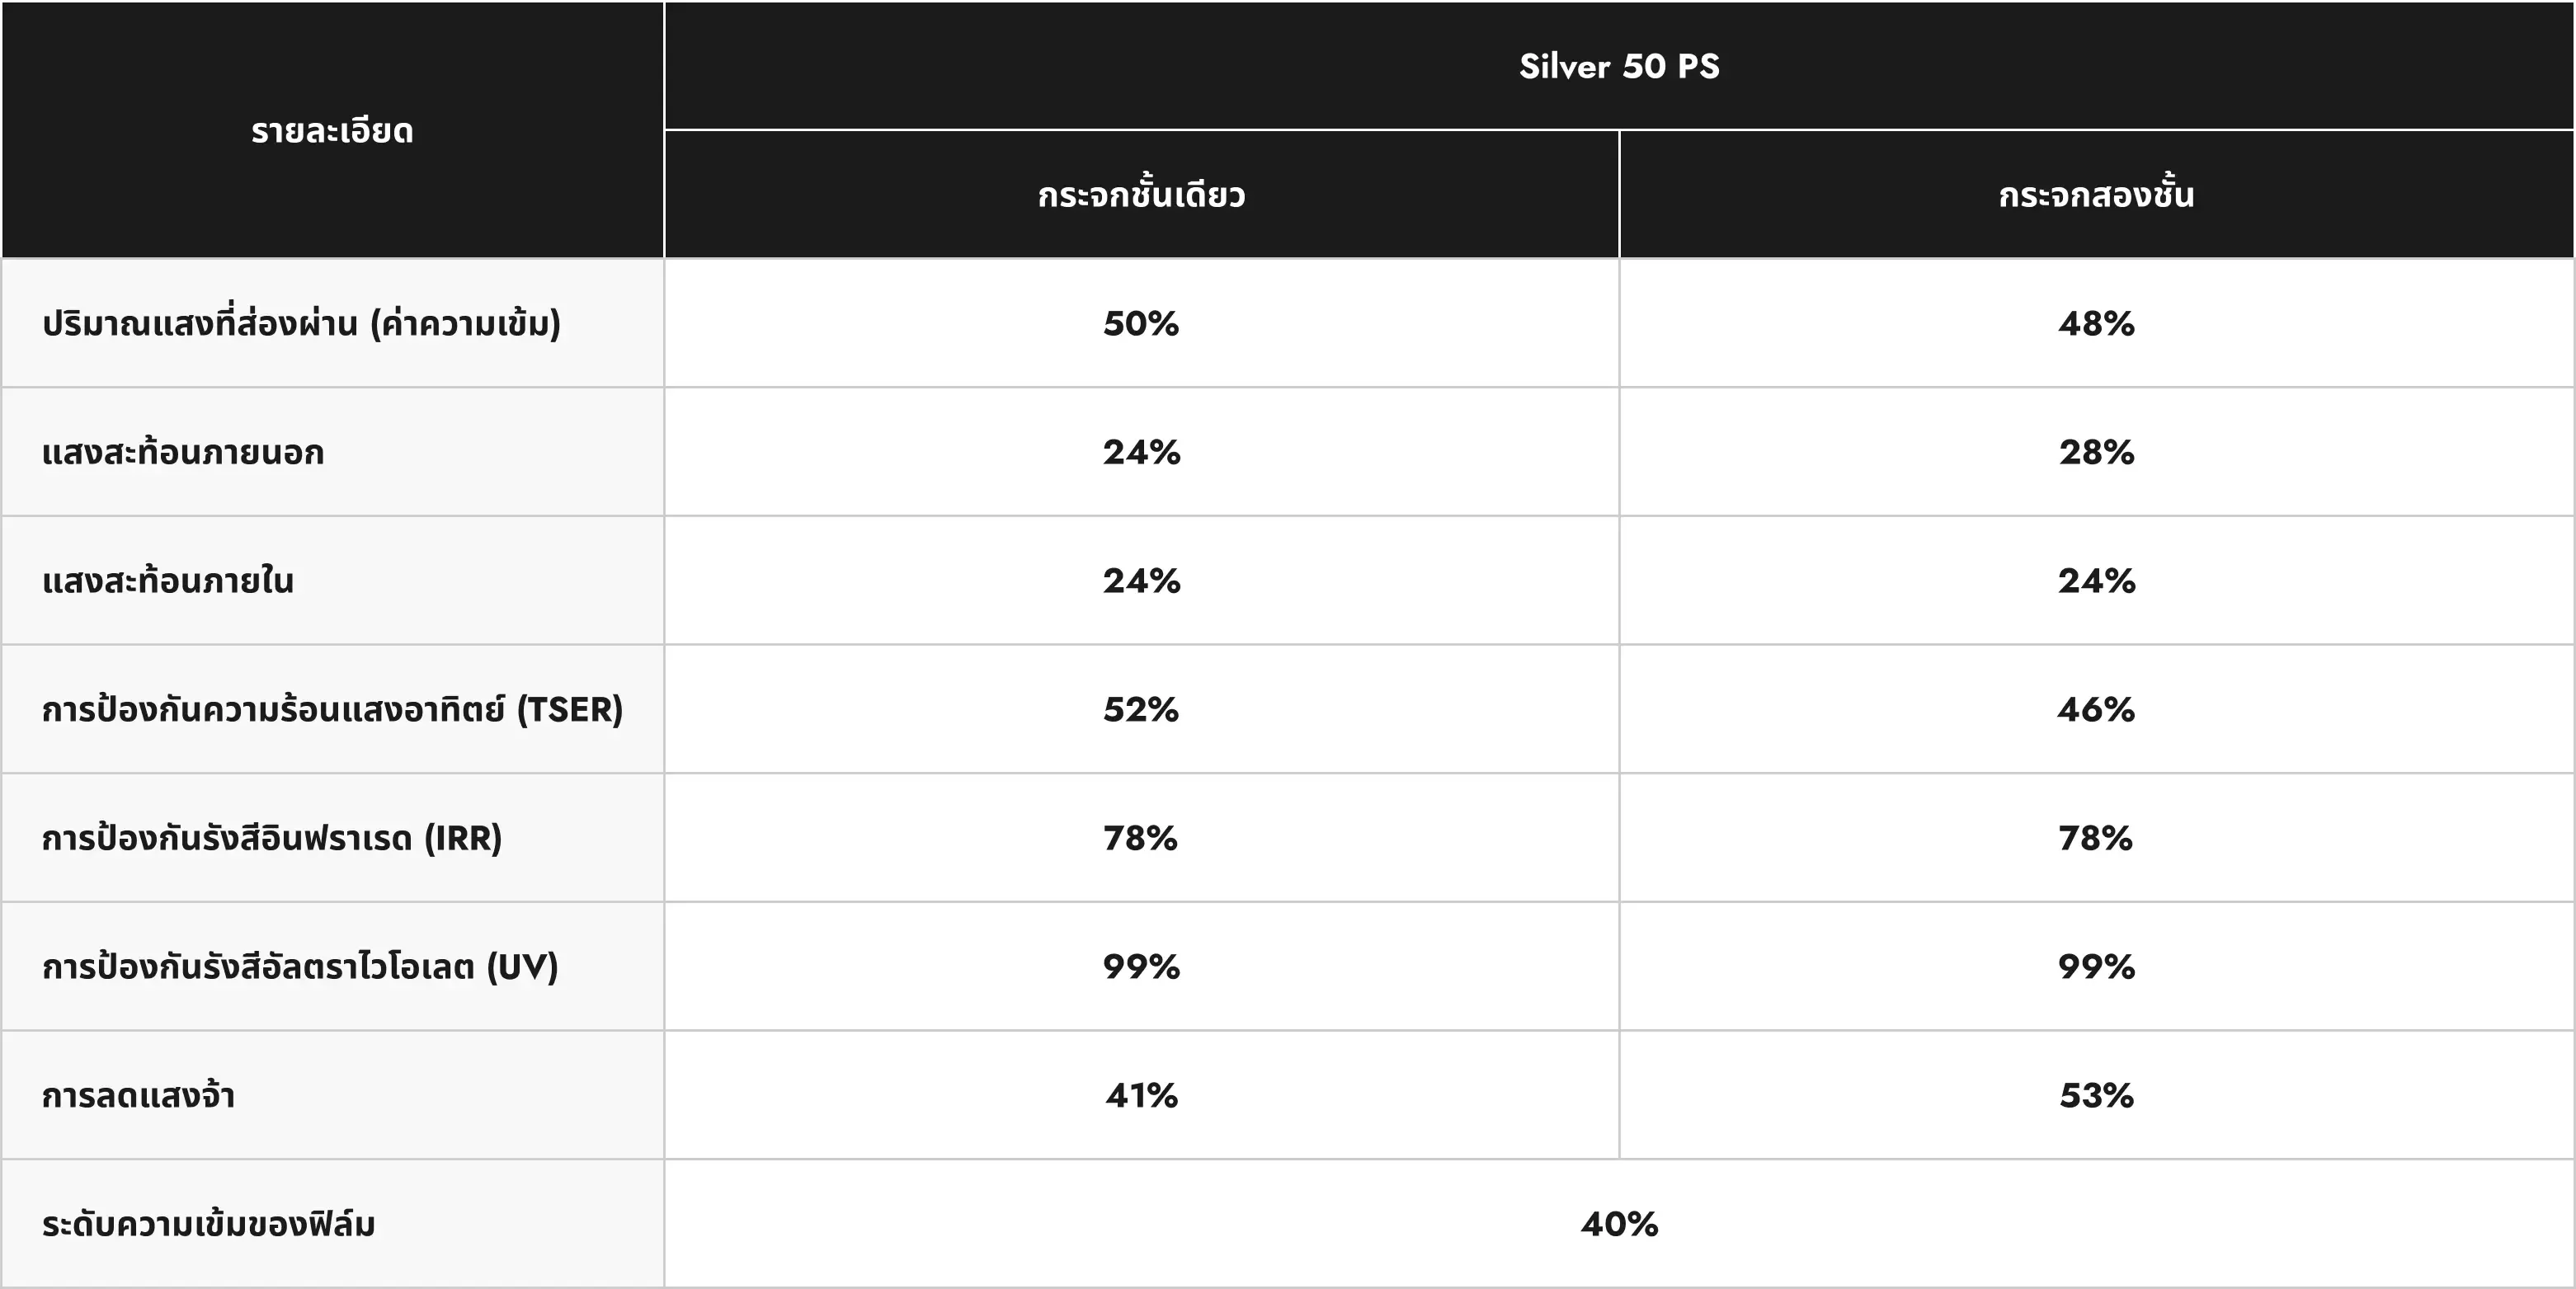Select the TSER heat rejection row label
Viewport: 2576px width, 1289px height.
click(332, 709)
